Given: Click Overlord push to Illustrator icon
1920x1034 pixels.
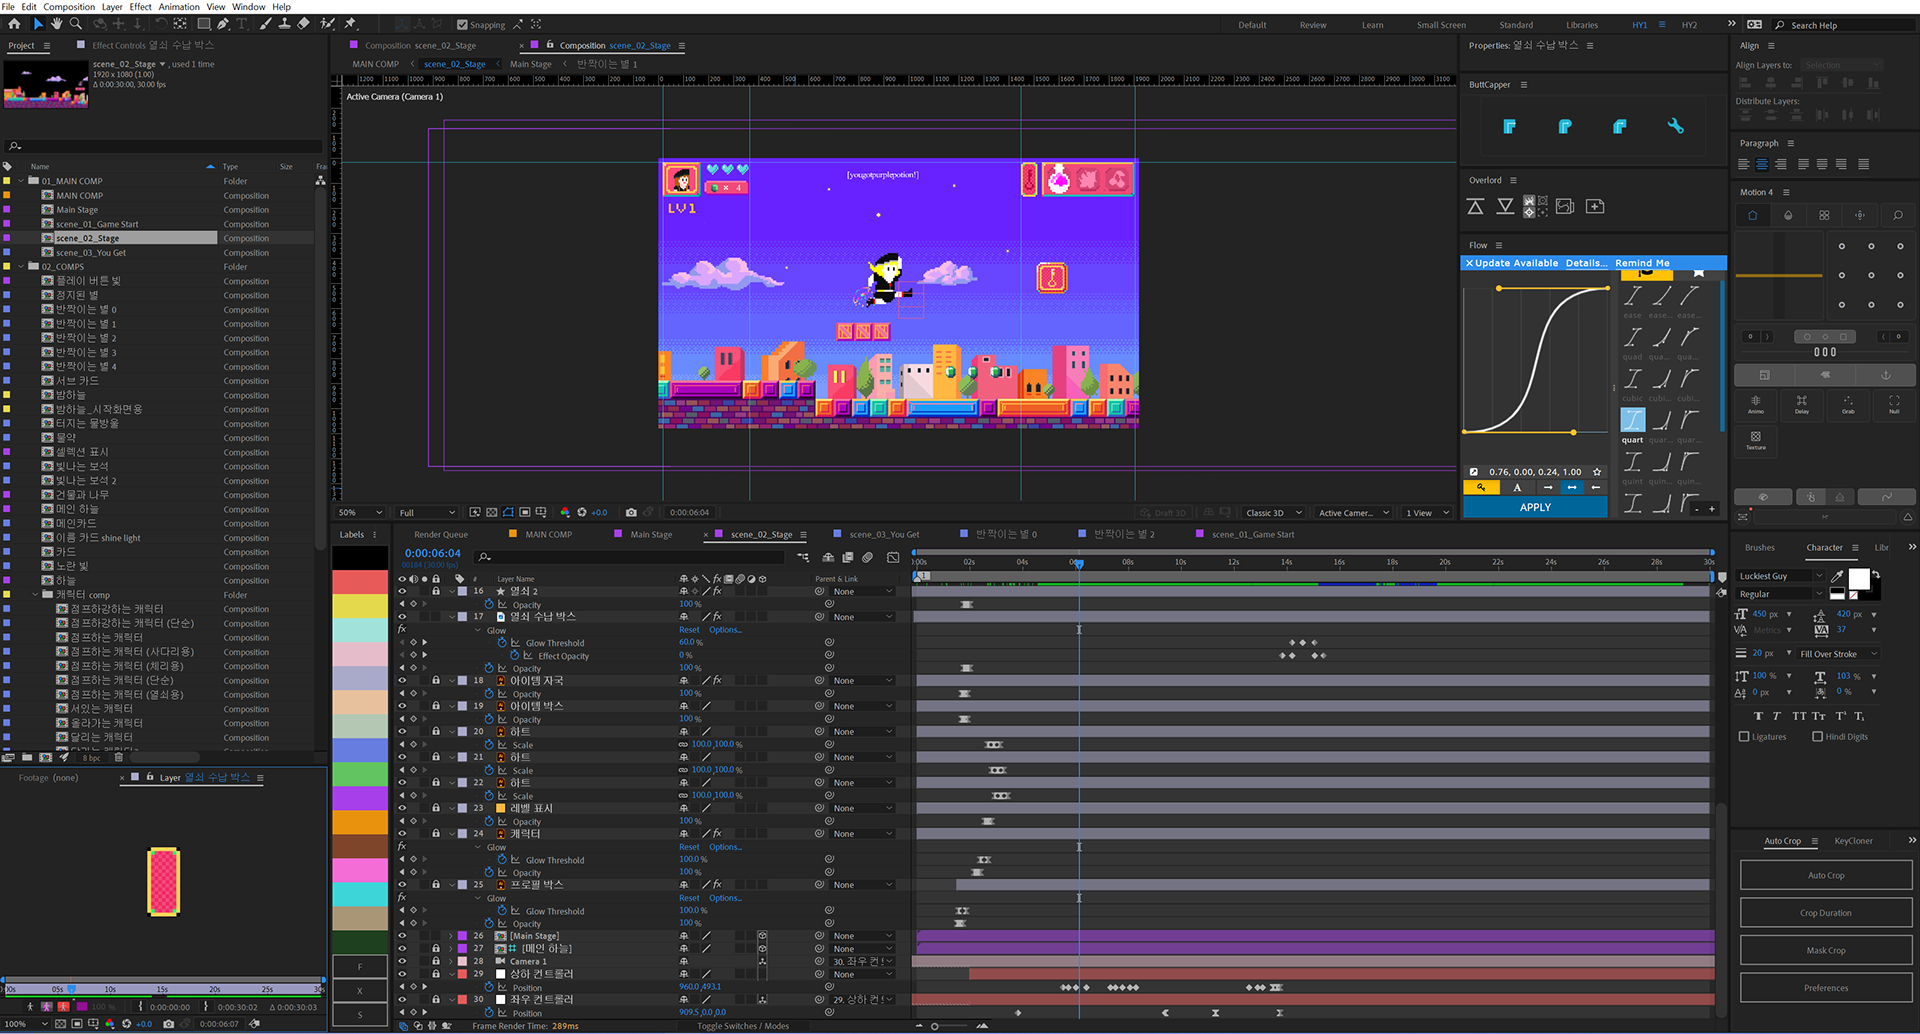Looking at the screenshot, I should pyautogui.click(x=1475, y=207).
